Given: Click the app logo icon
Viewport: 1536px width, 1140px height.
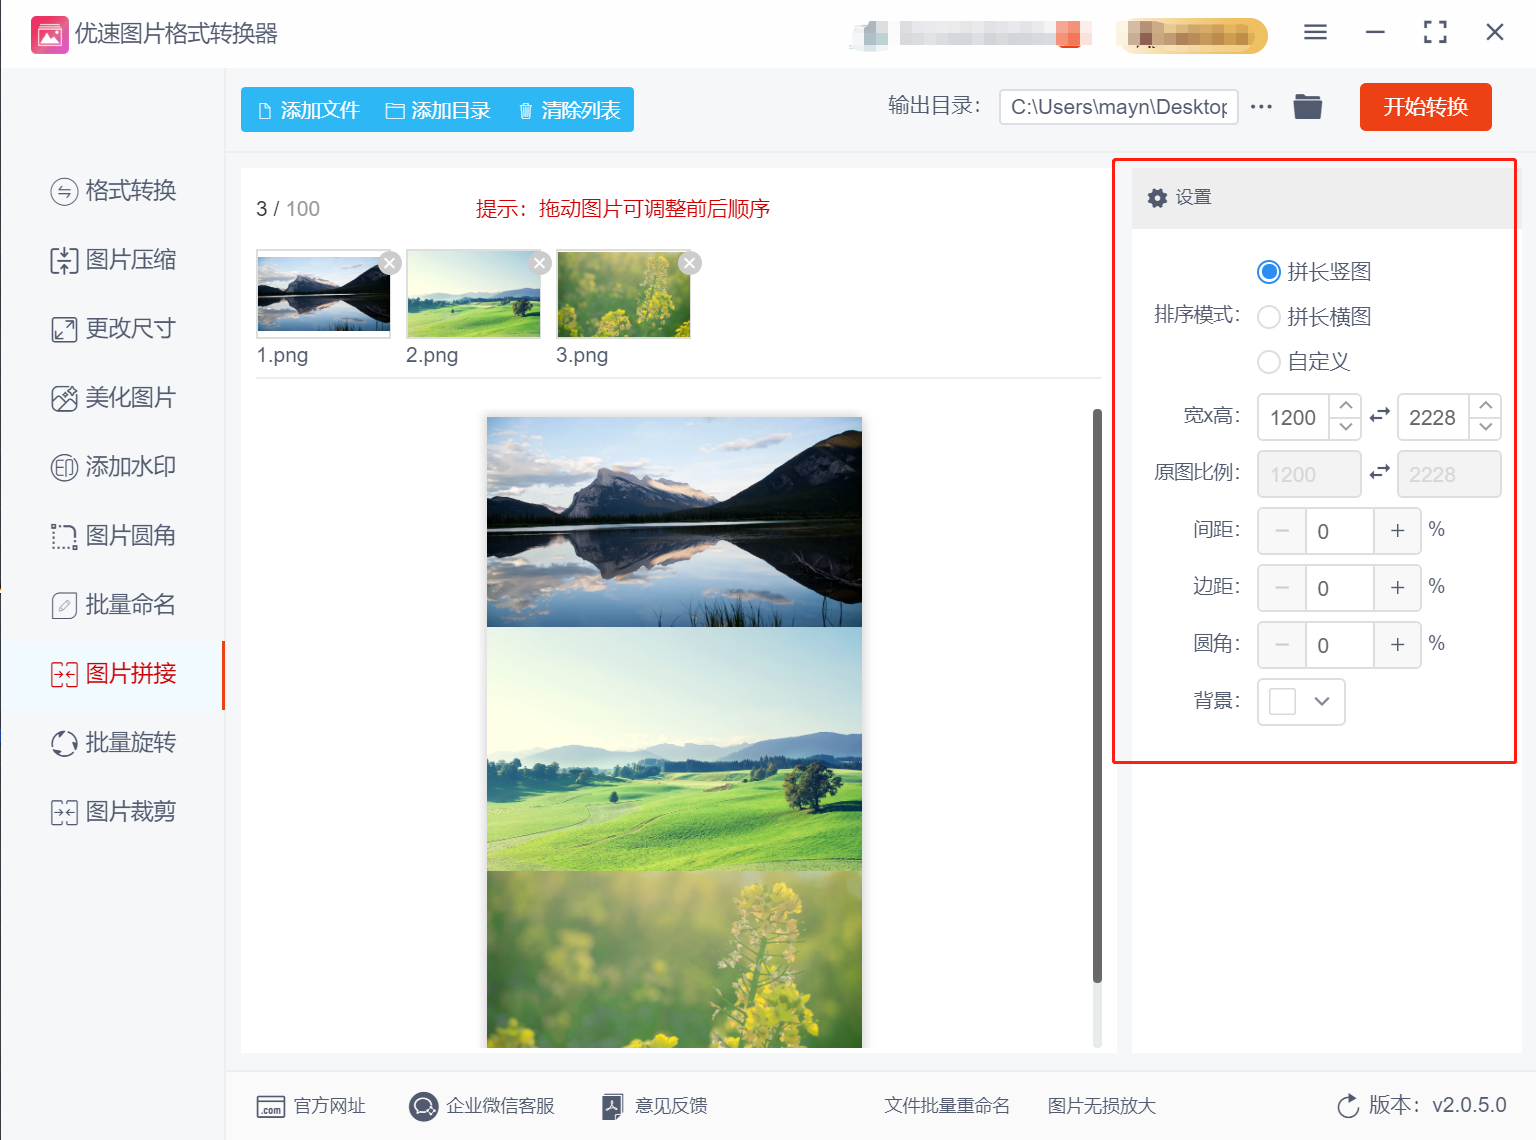Looking at the screenshot, I should (50, 34).
